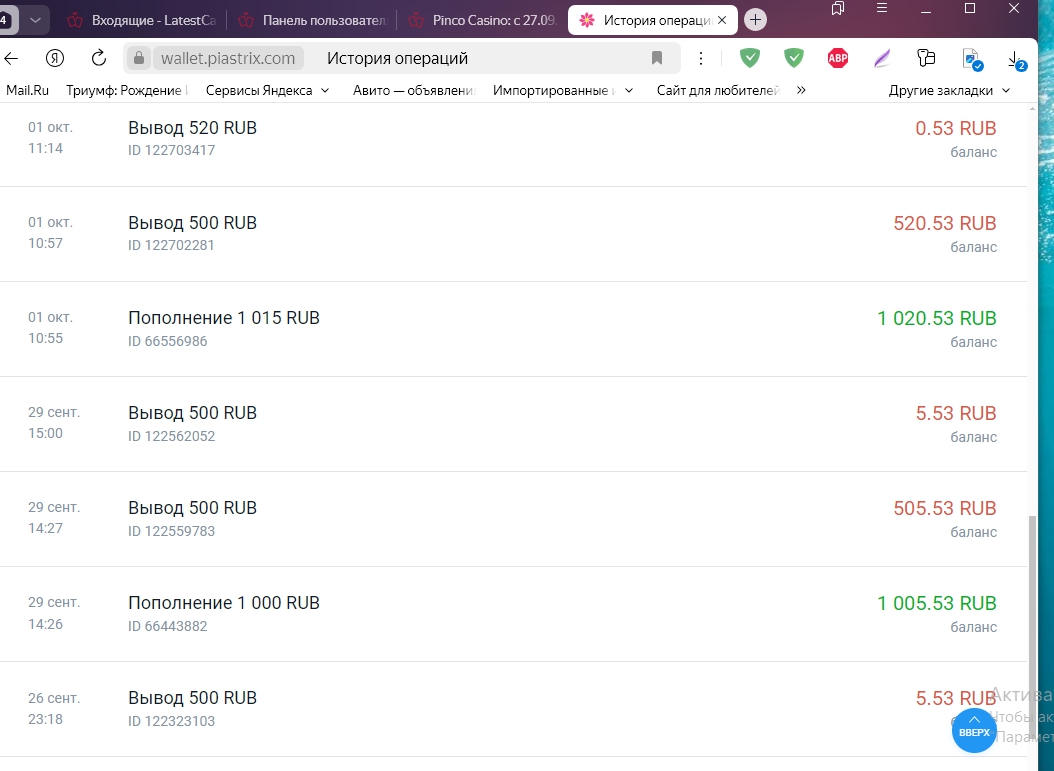Click ID 122323103

[x=171, y=721]
